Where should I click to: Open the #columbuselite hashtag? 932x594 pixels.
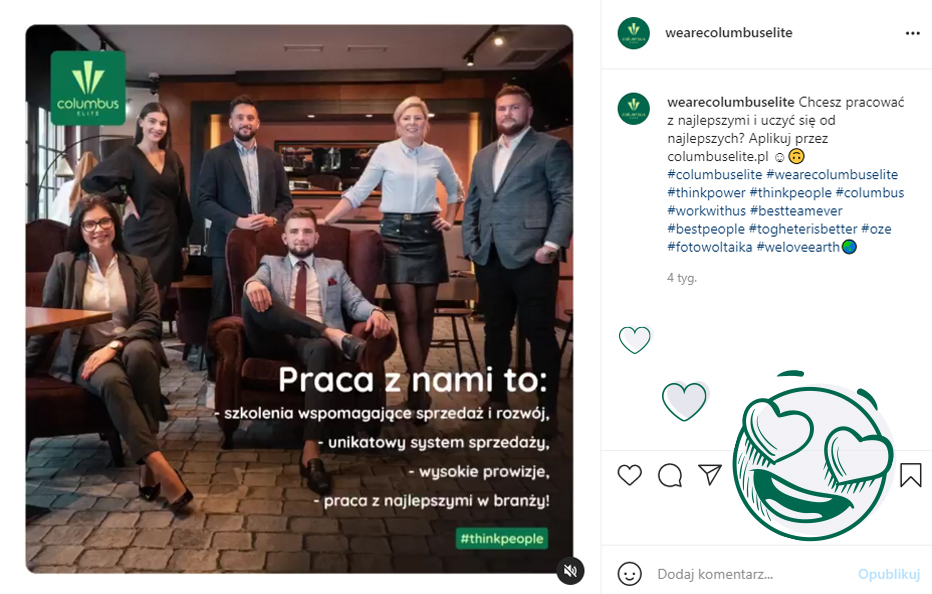[714, 175]
